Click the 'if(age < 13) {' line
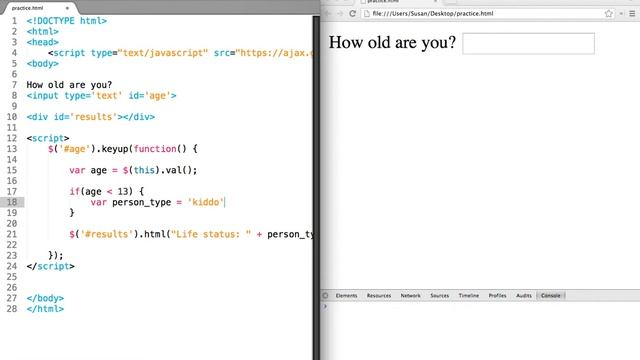 point(107,191)
